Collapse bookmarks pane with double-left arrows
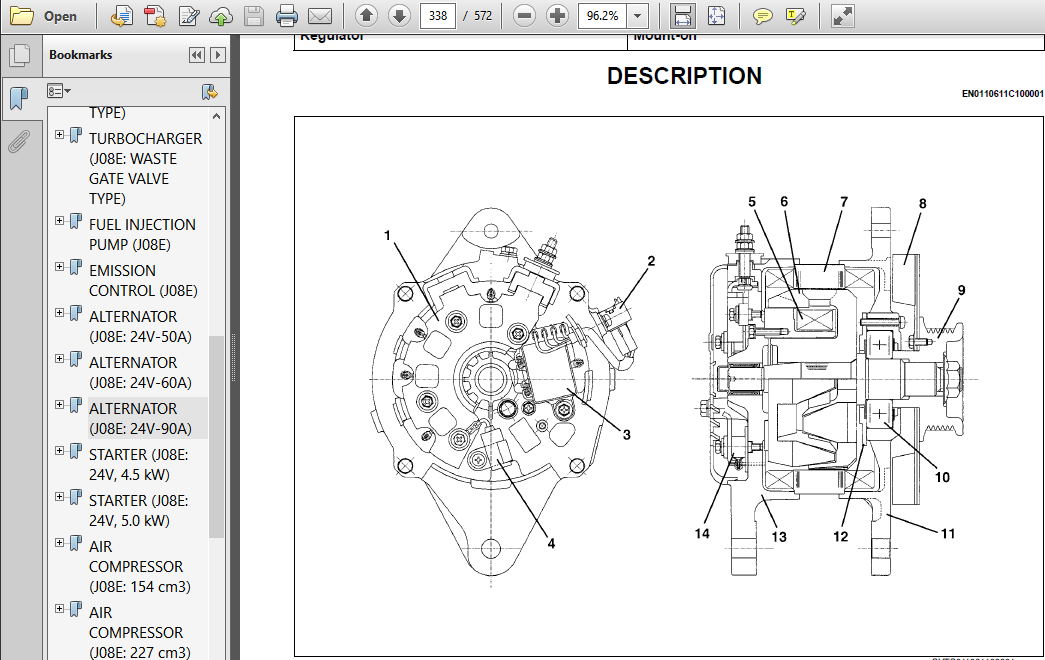1045x660 pixels. pyautogui.click(x=197, y=55)
